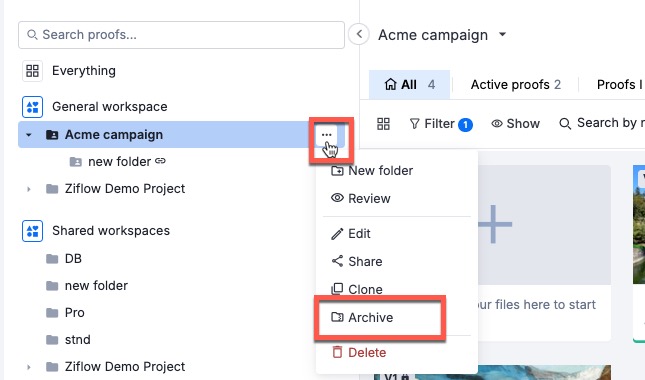The width and height of the screenshot is (645, 380).
Task: Click the Search by name field
Action: tap(602, 123)
